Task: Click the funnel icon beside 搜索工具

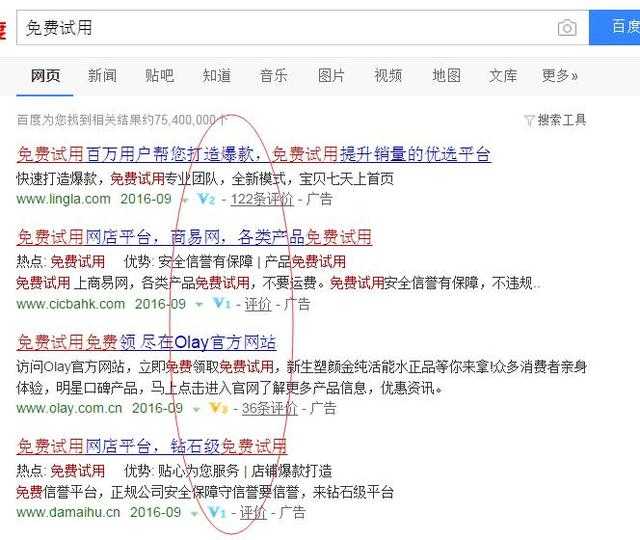Action: tap(529, 120)
